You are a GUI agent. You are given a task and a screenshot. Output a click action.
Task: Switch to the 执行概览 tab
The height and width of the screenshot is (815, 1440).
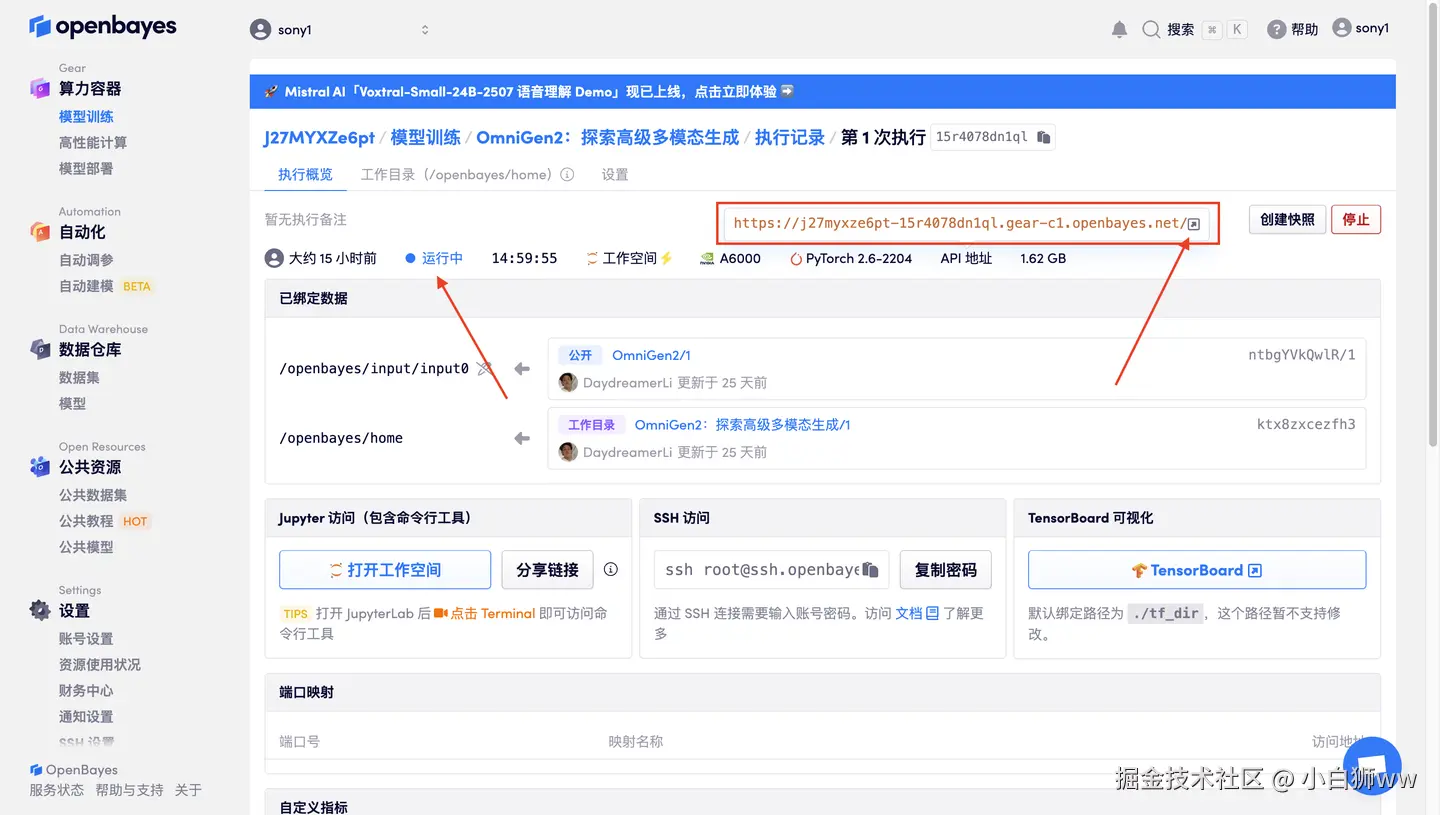click(305, 174)
